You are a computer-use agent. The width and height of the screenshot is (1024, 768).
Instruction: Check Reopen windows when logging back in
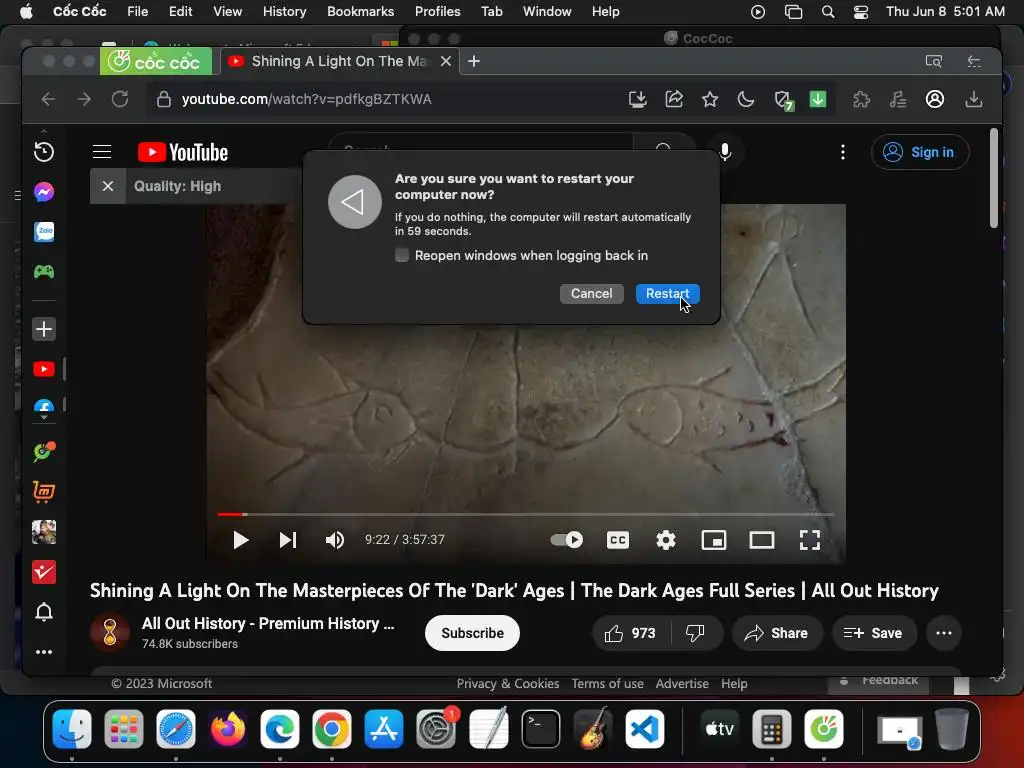(402, 255)
